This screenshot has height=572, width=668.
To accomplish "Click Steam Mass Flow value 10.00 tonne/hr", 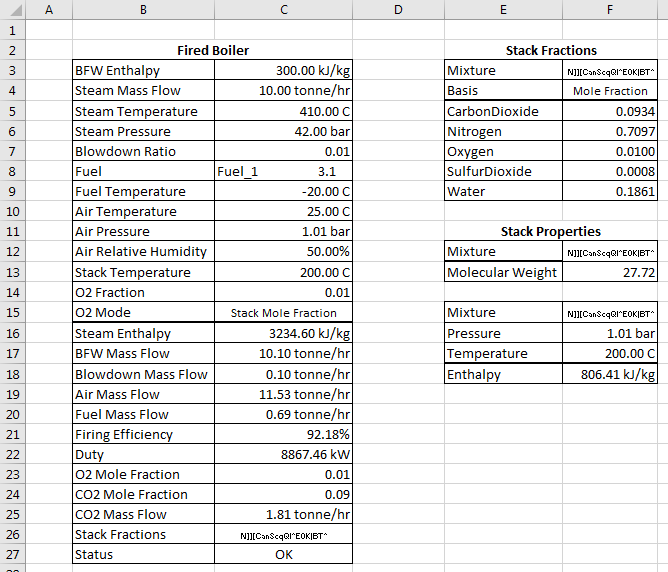I will point(283,90).
